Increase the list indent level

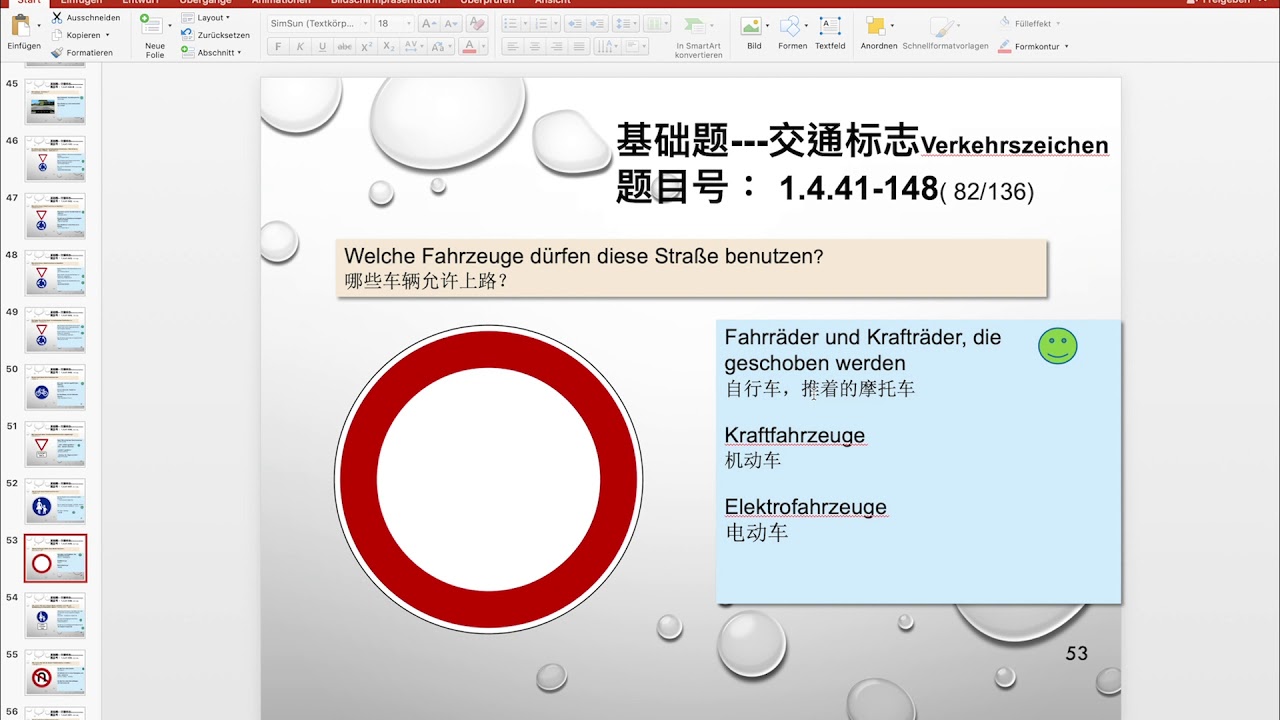598,23
